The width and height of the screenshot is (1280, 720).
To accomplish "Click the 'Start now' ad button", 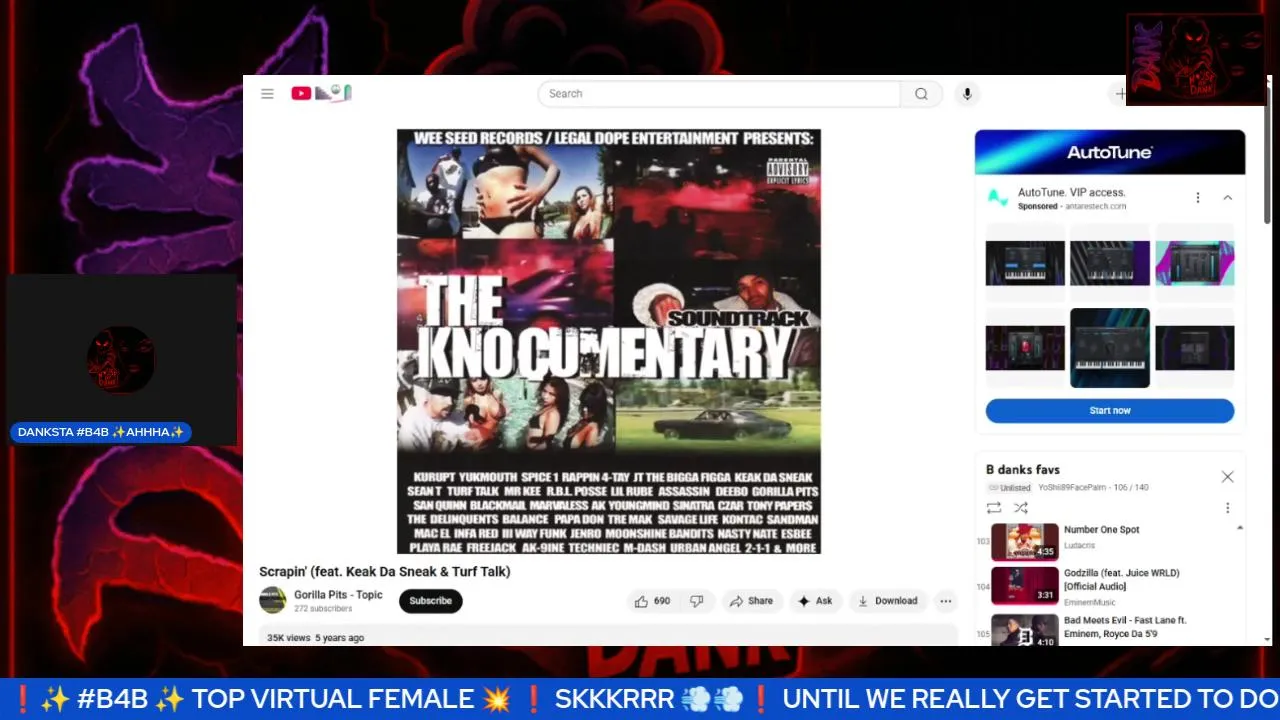I will [x=1110, y=411].
